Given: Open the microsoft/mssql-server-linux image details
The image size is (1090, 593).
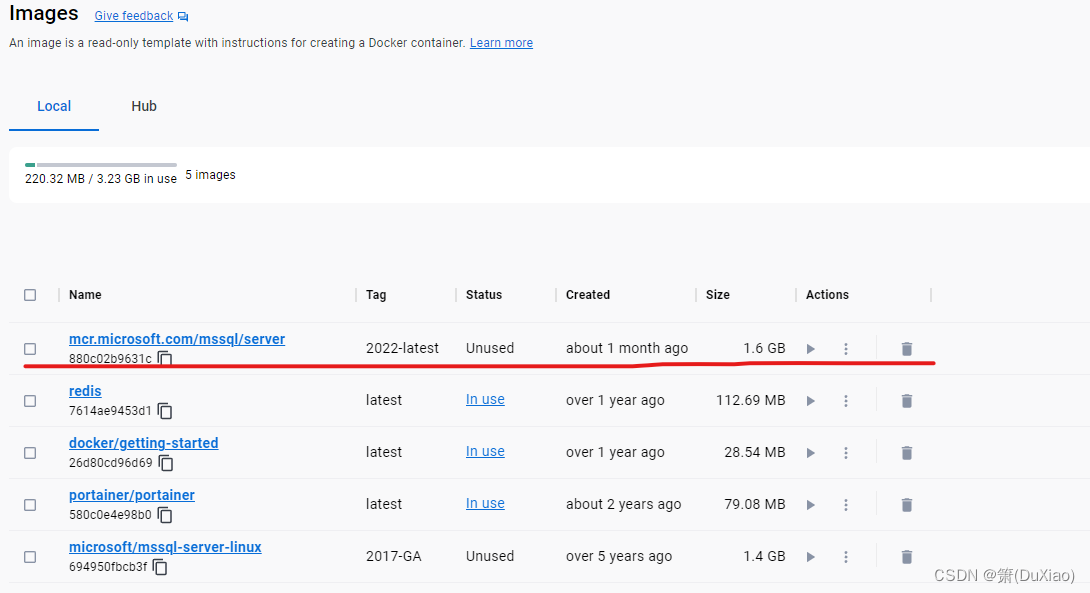Looking at the screenshot, I should point(165,548).
